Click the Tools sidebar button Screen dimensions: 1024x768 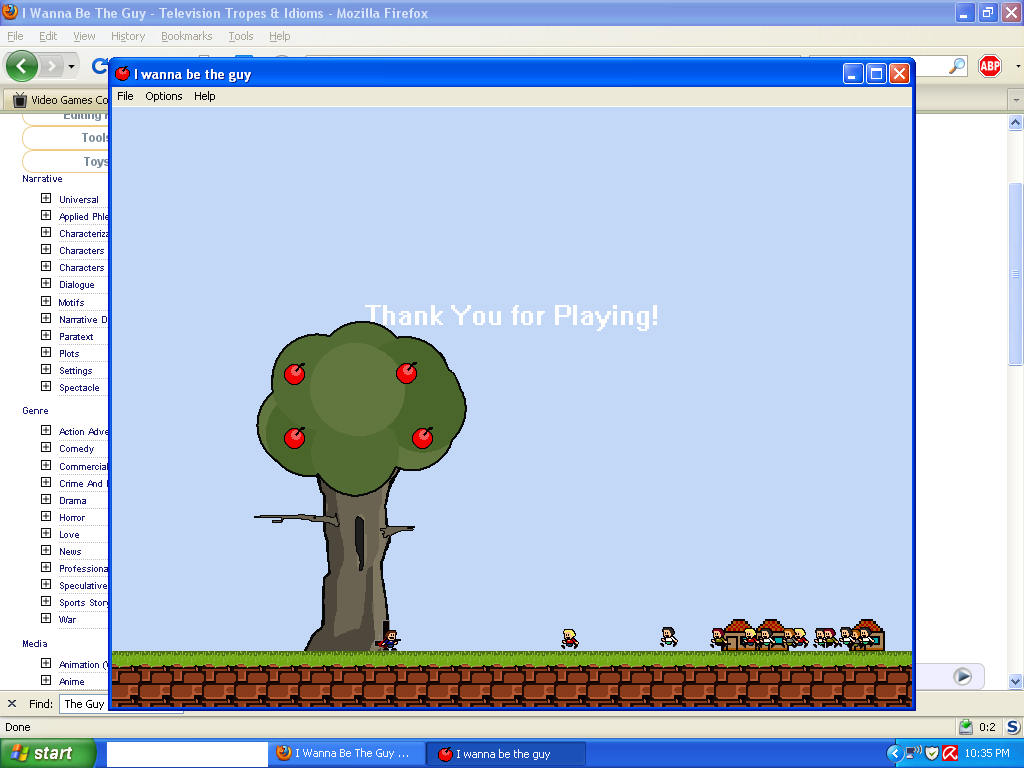coord(65,138)
